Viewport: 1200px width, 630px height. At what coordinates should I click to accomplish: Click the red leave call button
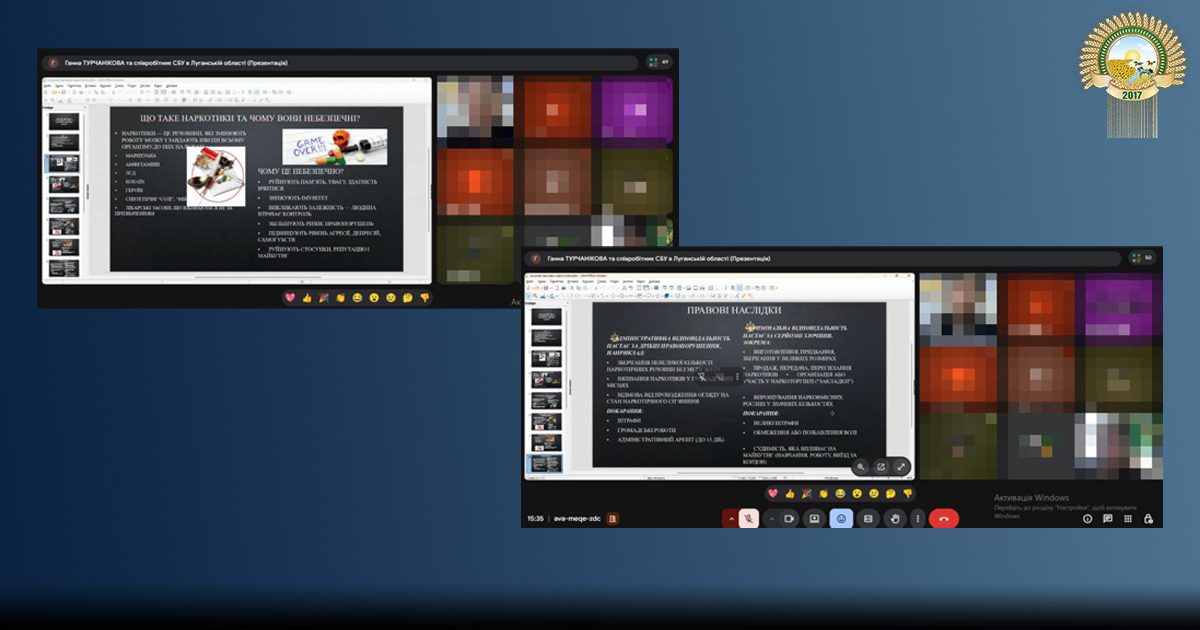tap(944, 519)
